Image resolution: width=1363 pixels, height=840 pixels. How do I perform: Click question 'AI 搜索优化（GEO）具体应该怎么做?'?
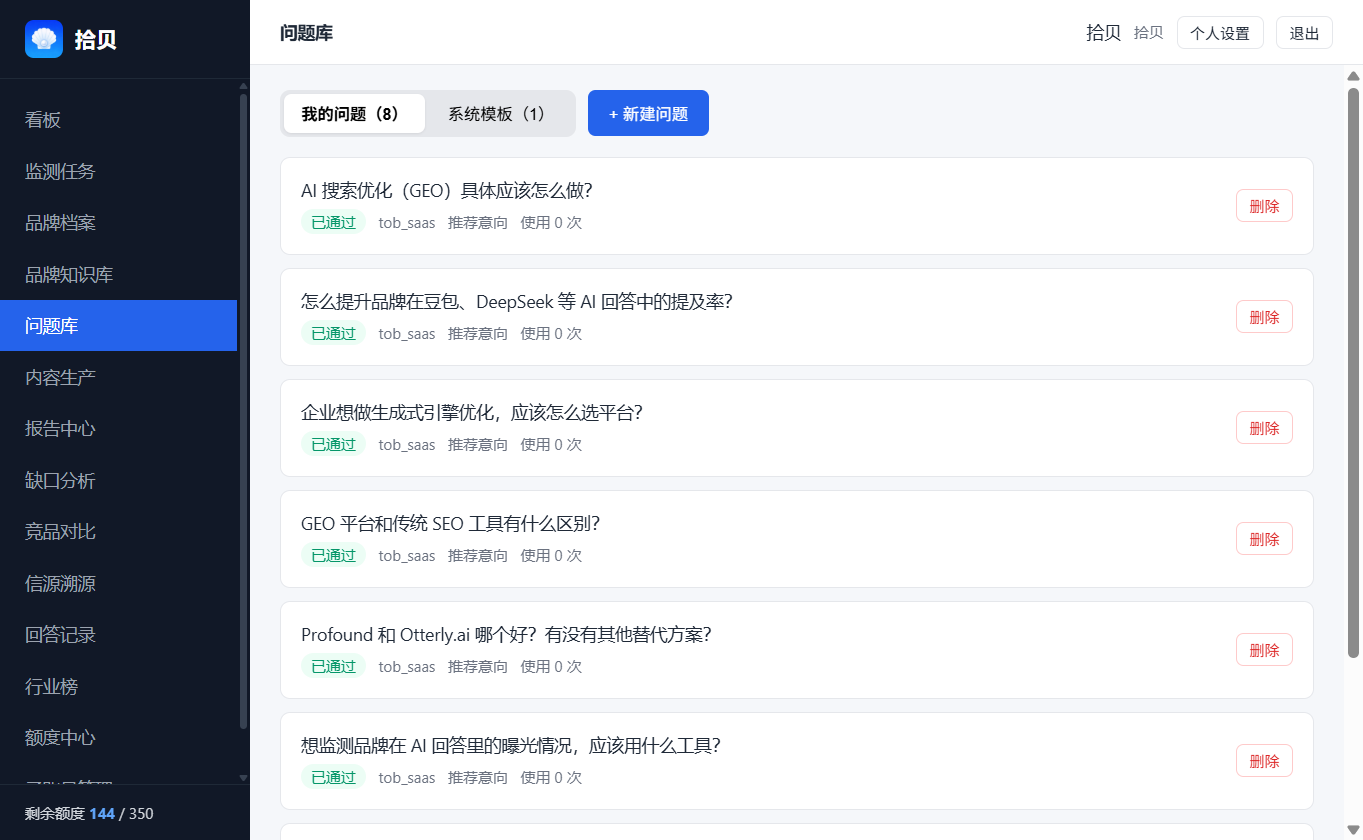tap(447, 191)
